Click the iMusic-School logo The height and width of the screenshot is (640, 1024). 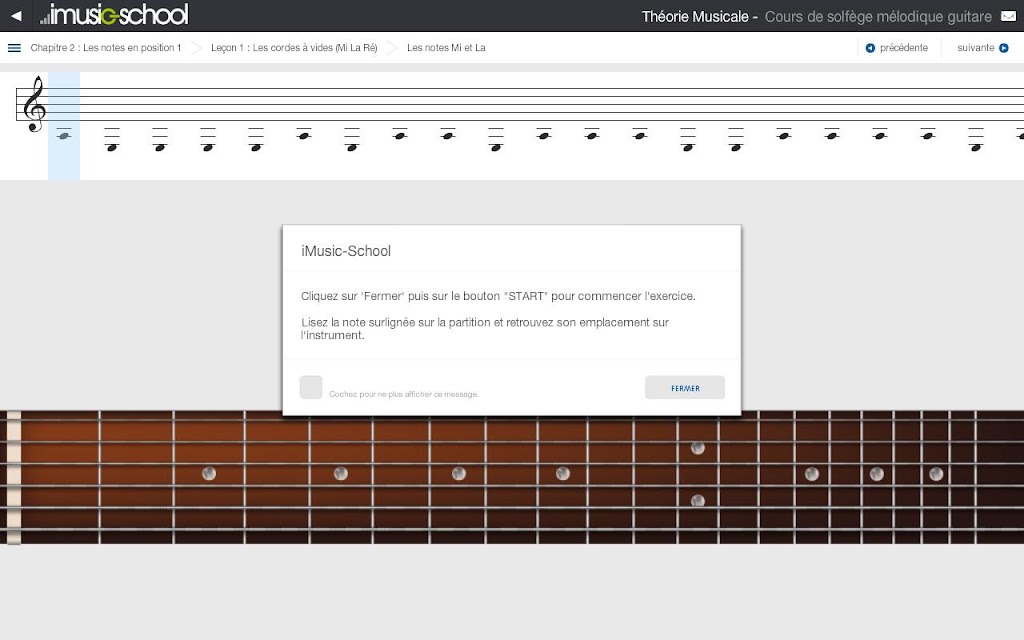coord(114,15)
